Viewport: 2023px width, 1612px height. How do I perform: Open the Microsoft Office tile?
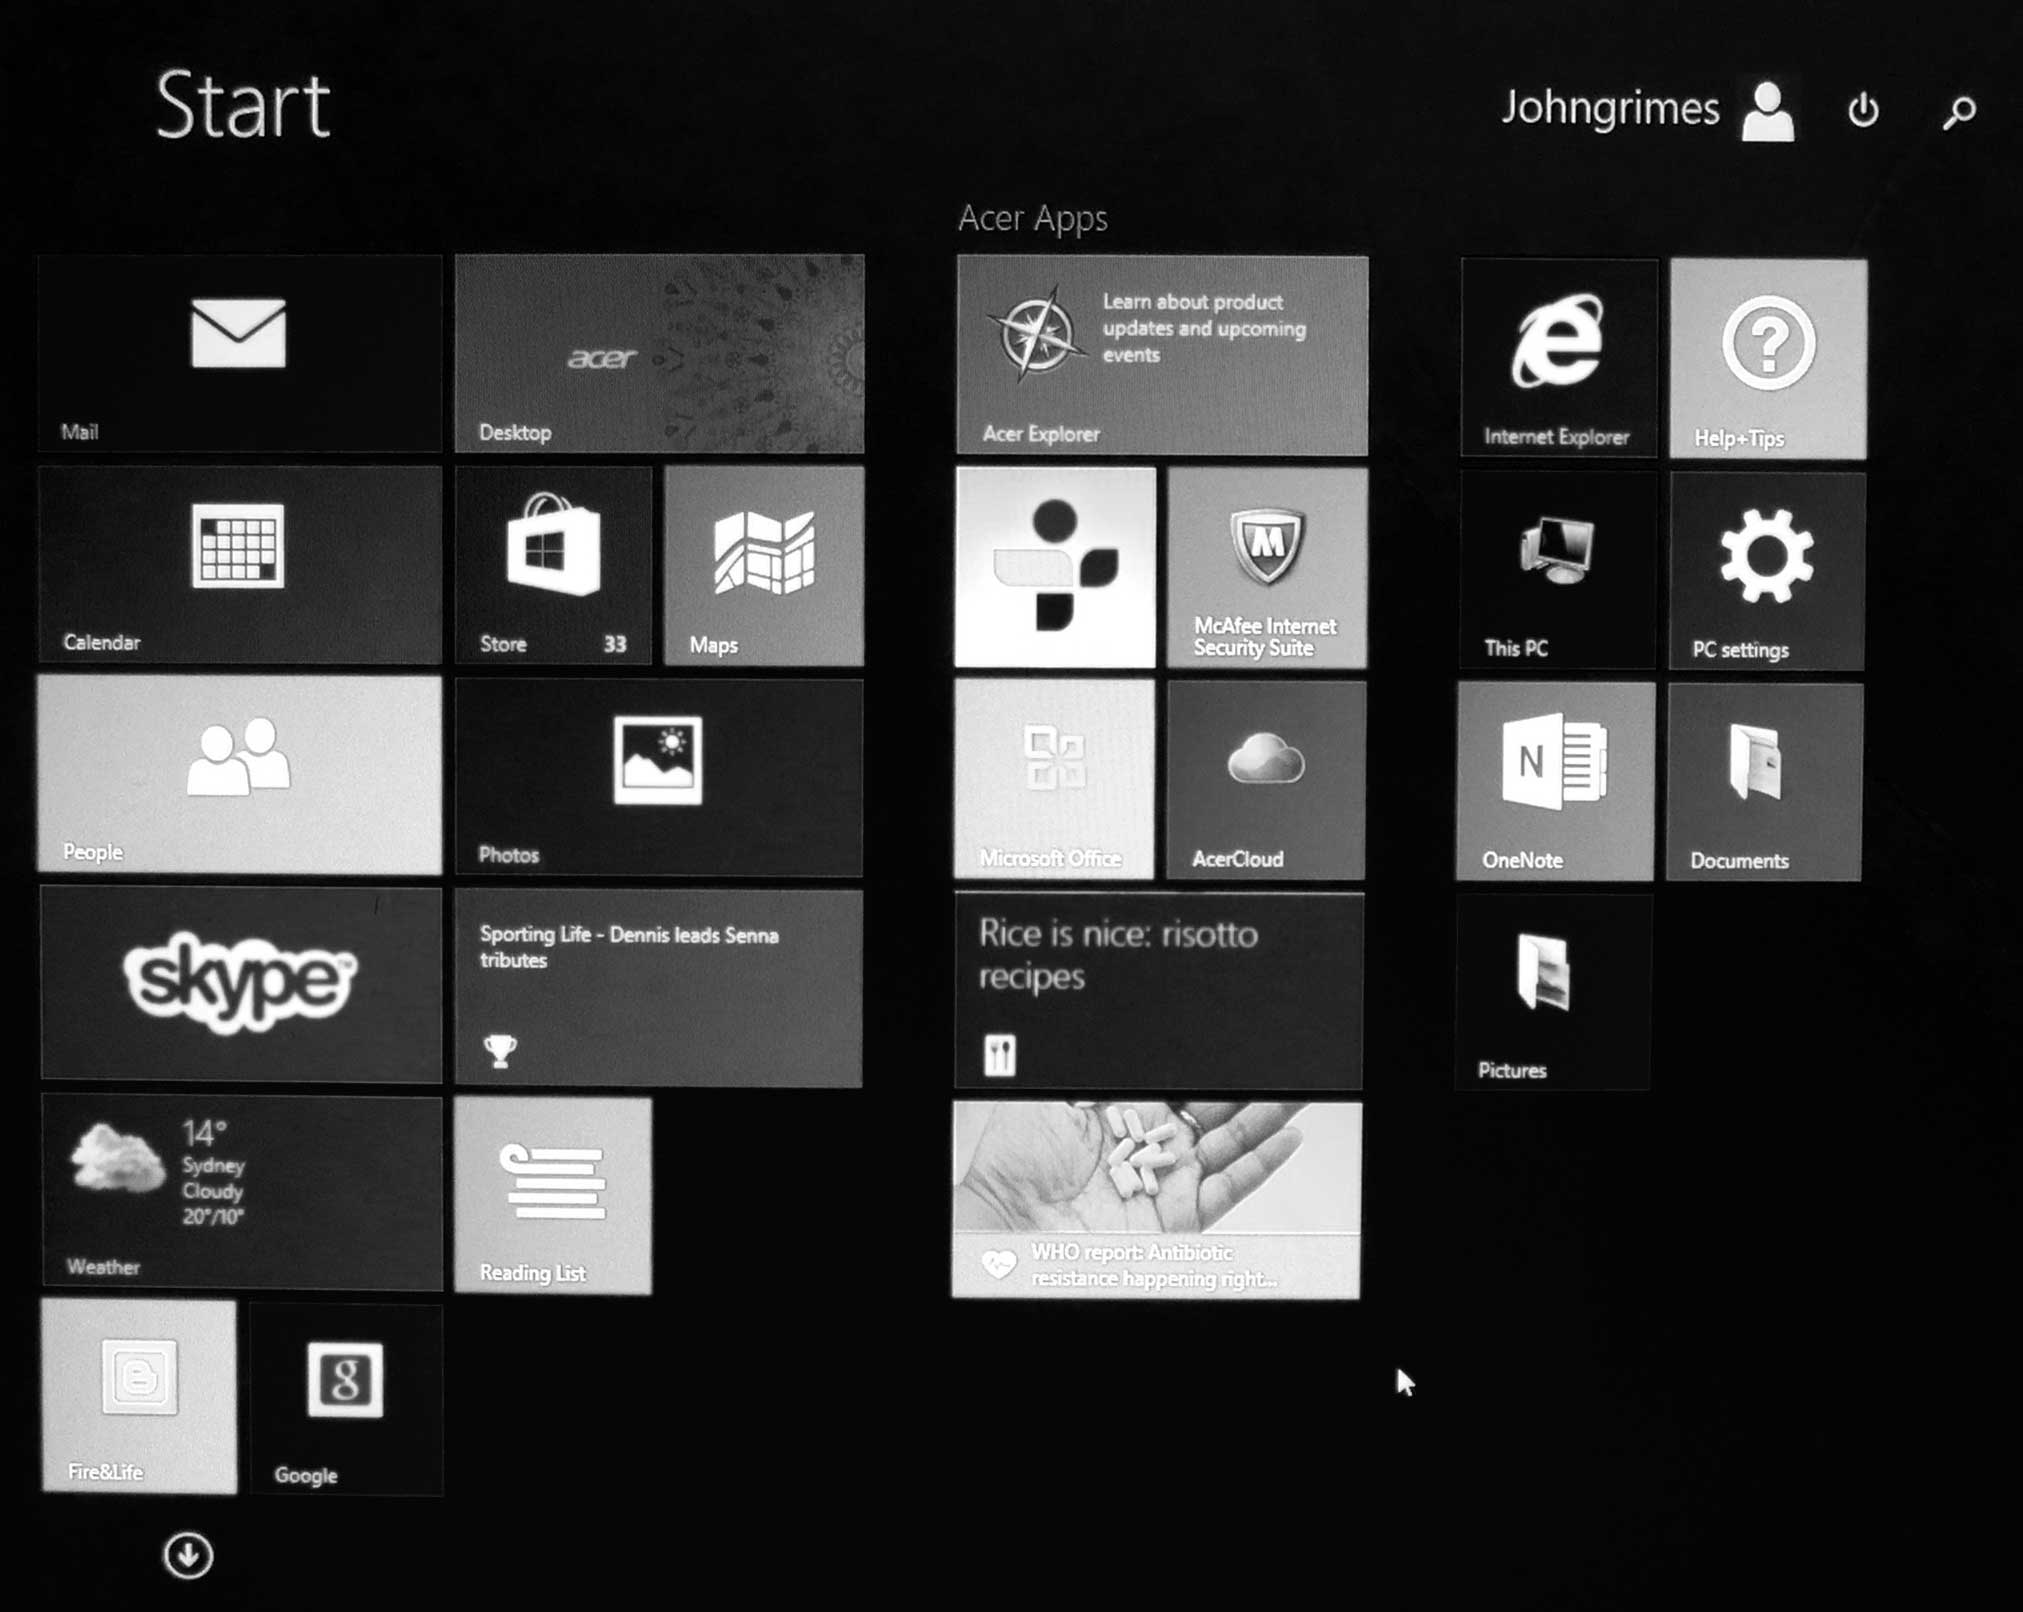pos(1054,779)
